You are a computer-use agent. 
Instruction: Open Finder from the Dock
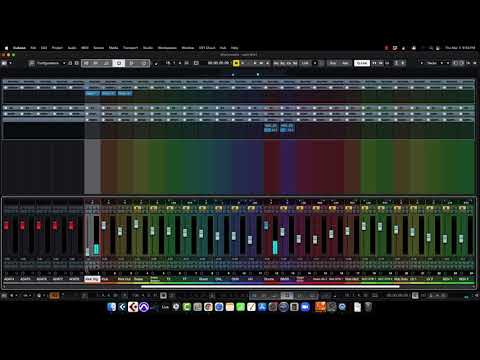click(x=112, y=307)
